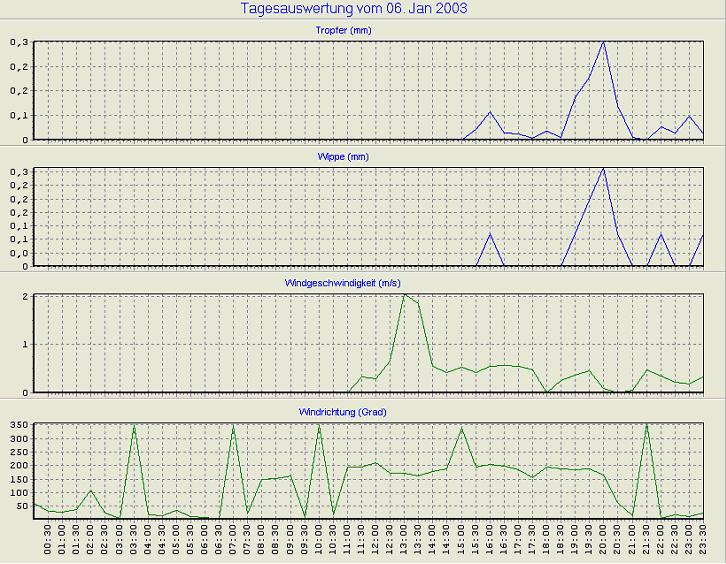Screen dimensions: 726x564
Task: Click the Tropfer chart's highest peak
Action: point(603,42)
